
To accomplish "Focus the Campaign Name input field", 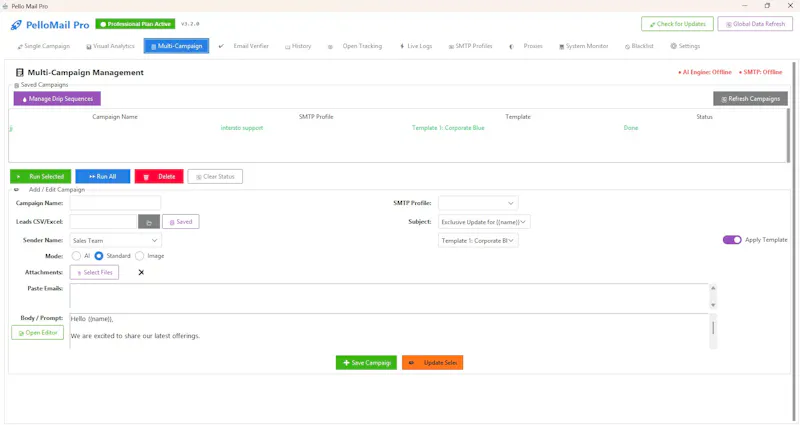I will [115, 203].
